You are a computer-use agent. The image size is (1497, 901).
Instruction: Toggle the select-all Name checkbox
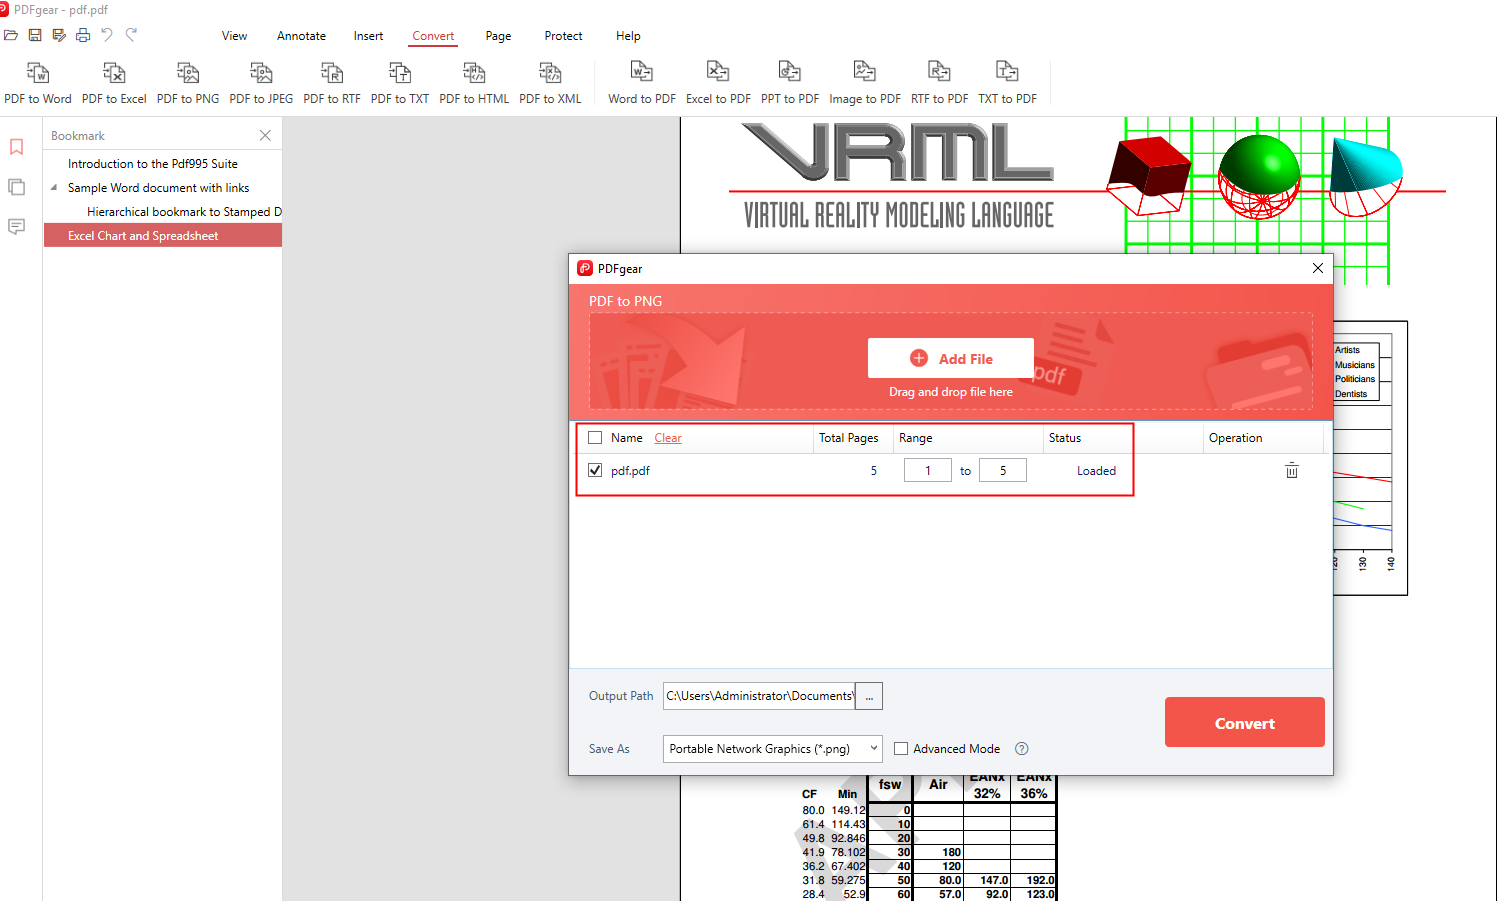(x=595, y=438)
